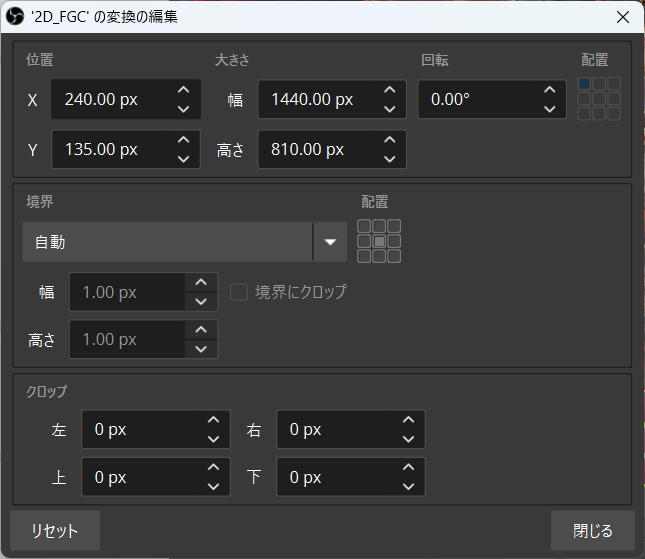
Task: Decrease the 高さ size height value
Action: point(389,159)
